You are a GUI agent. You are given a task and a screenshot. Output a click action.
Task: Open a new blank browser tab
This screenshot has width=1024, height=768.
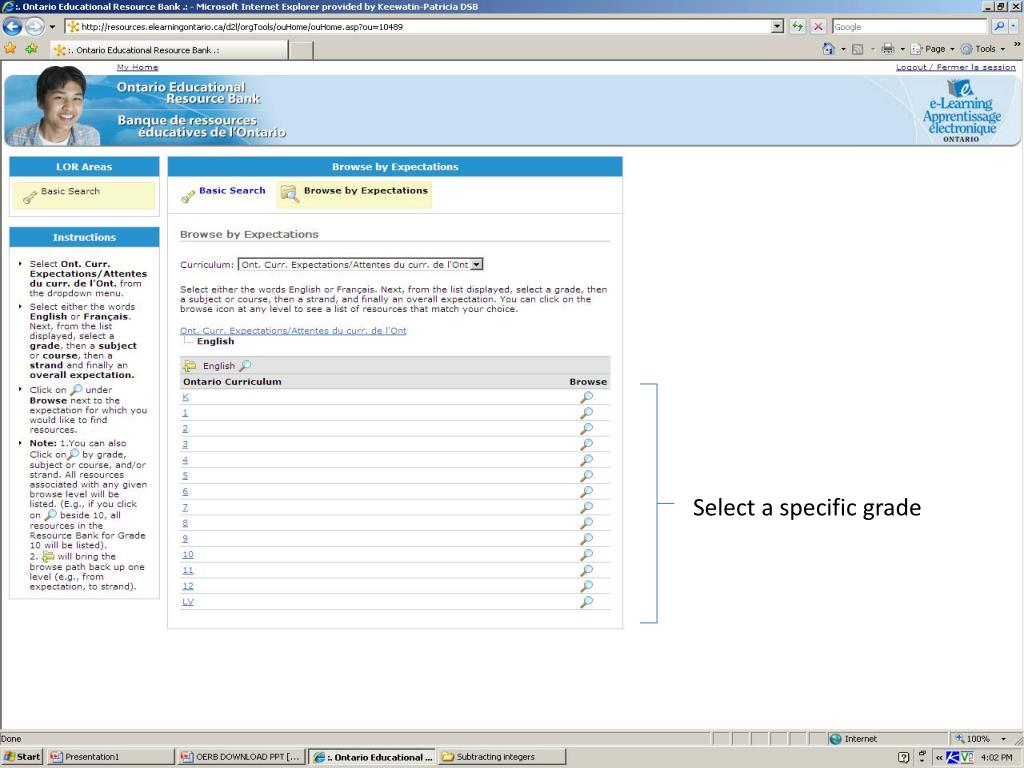[300, 50]
